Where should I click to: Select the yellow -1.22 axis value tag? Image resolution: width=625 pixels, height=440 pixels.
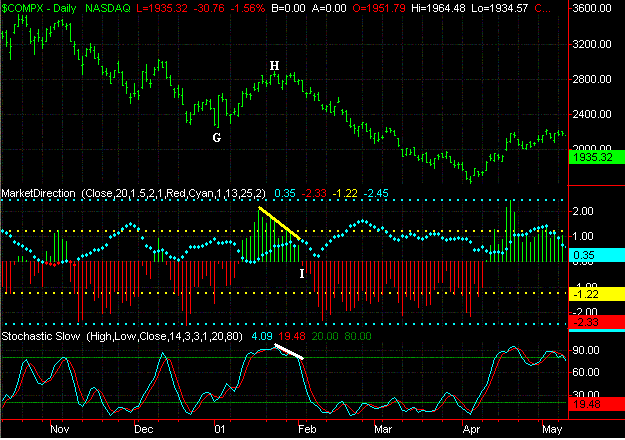(596, 294)
